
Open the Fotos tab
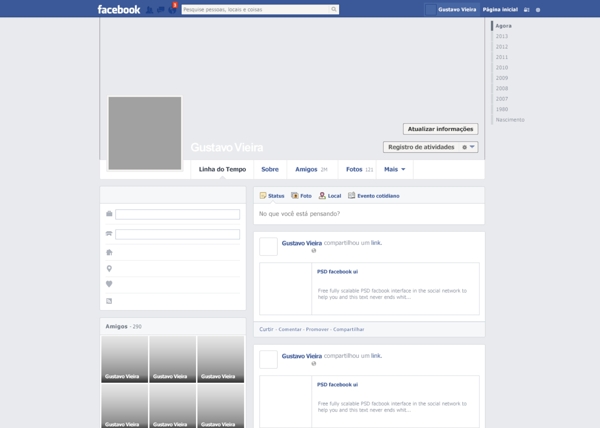(x=359, y=169)
